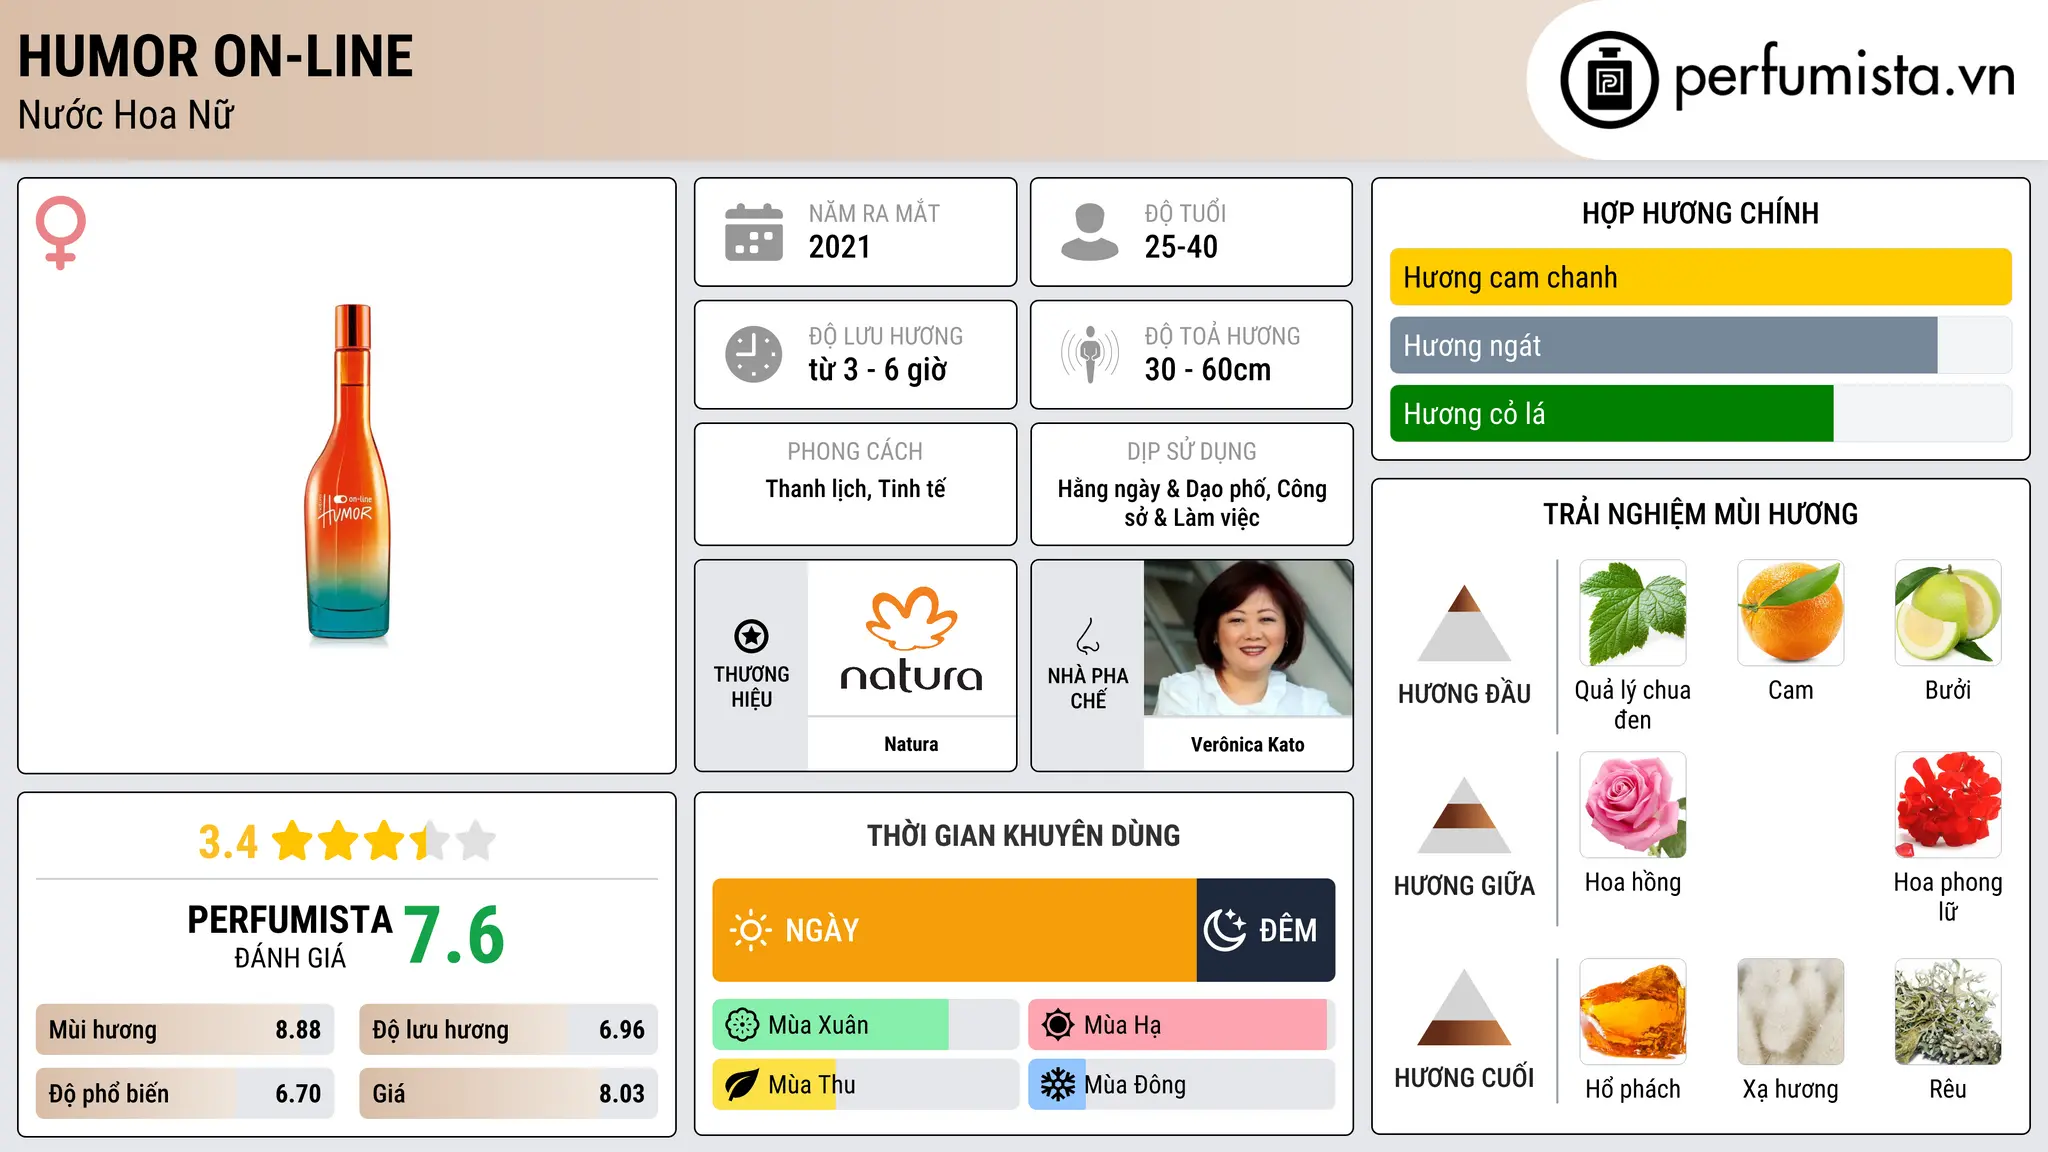Click the sillage icon beside Độ toả hương
This screenshot has width=2048, height=1152.
(x=1089, y=354)
